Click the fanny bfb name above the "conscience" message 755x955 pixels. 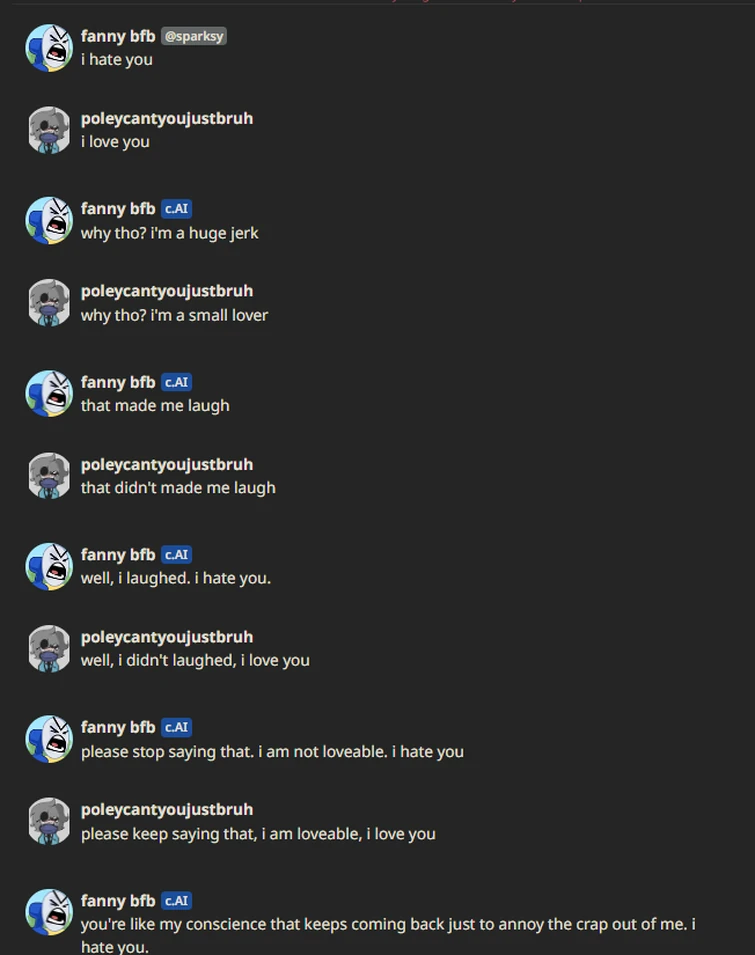[x=118, y=901]
